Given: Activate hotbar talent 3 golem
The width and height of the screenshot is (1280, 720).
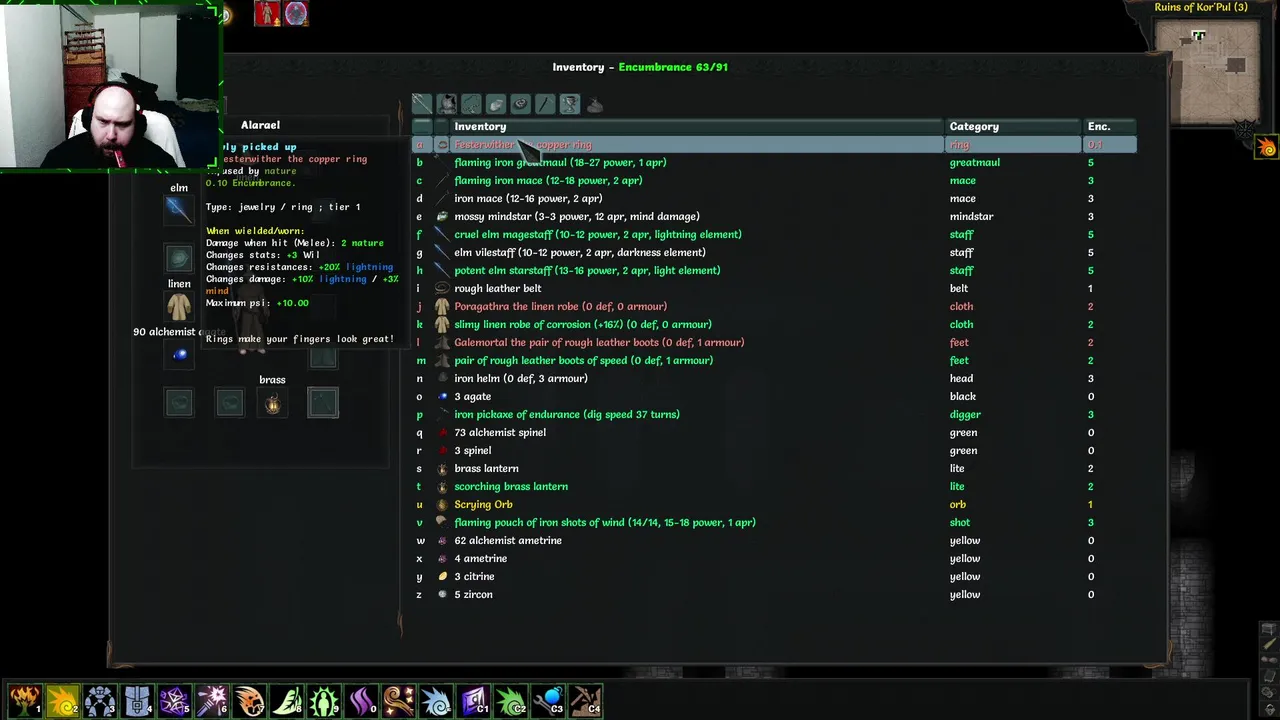Looking at the screenshot, I should click(x=100, y=700).
